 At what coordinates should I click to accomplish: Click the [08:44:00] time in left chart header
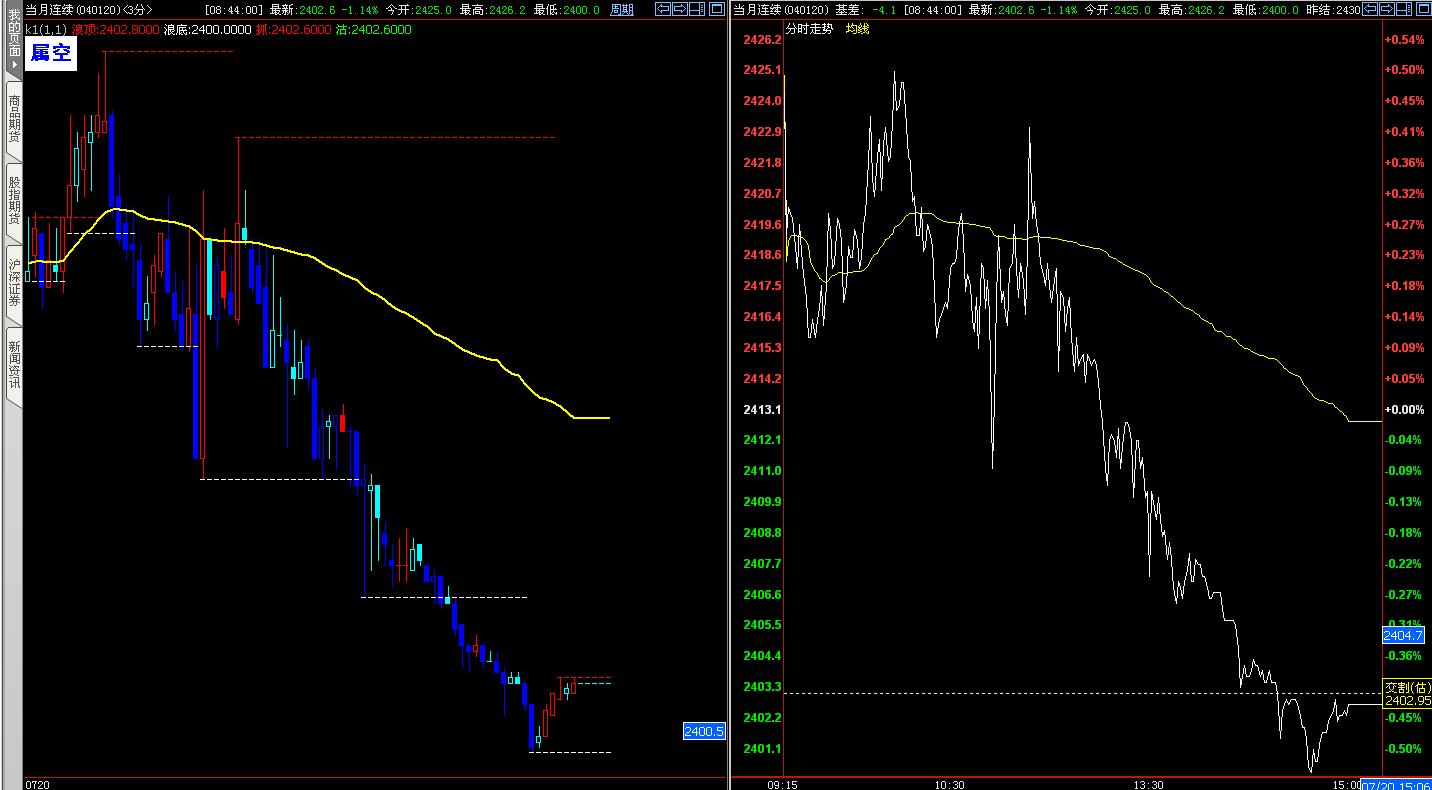click(234, 9)
